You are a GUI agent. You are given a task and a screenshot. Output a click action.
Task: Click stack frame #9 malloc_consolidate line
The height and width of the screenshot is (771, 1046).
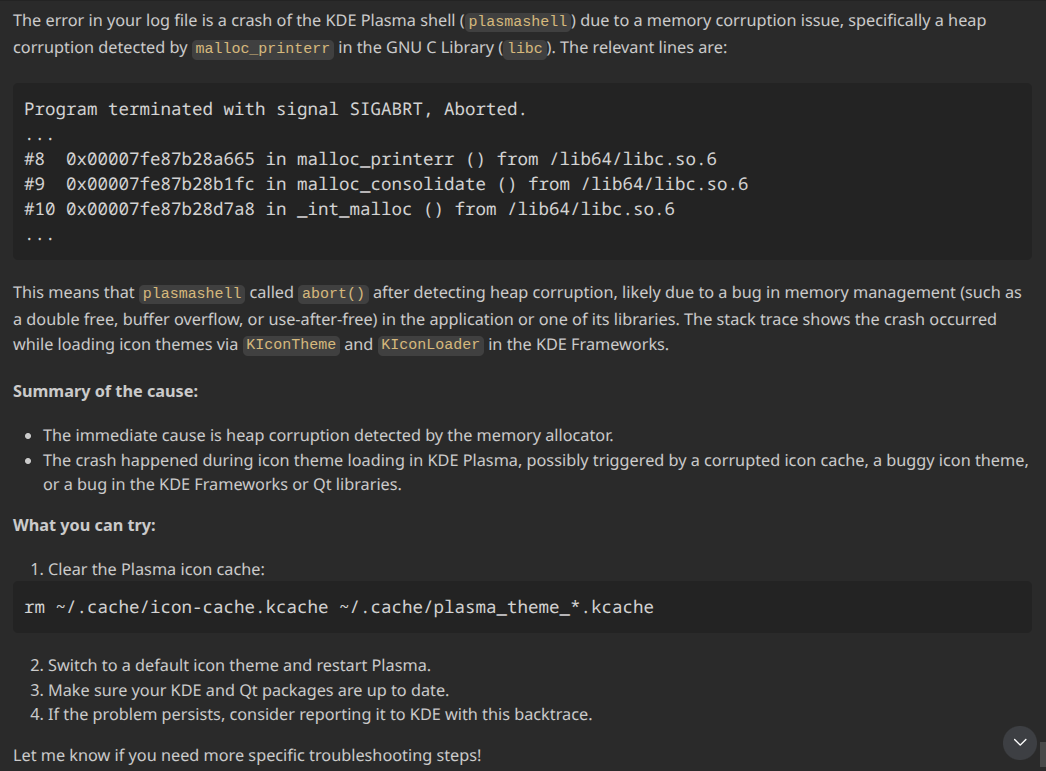[386, 185]
